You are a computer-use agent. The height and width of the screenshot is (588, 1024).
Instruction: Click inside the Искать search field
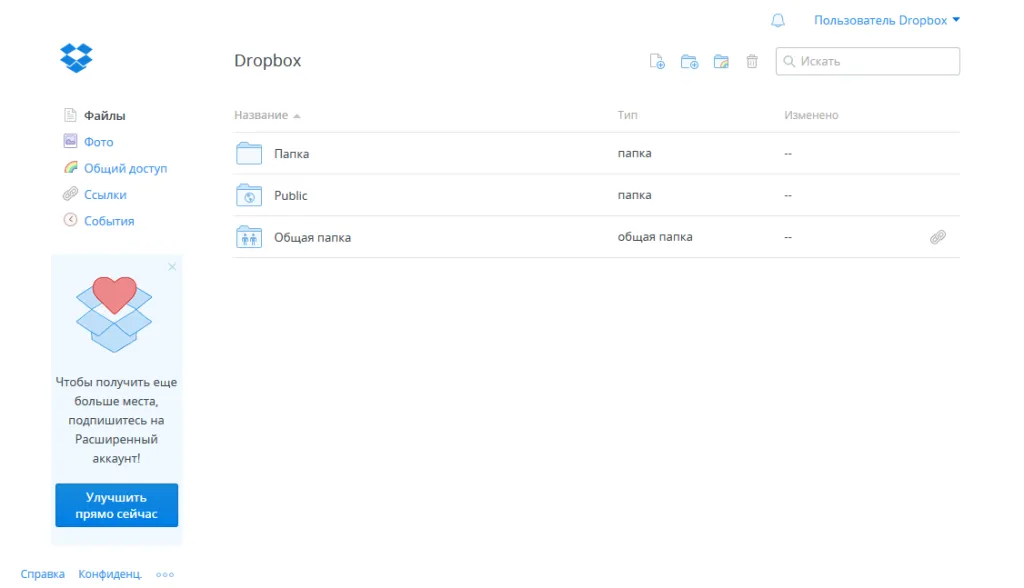[867, 61]
